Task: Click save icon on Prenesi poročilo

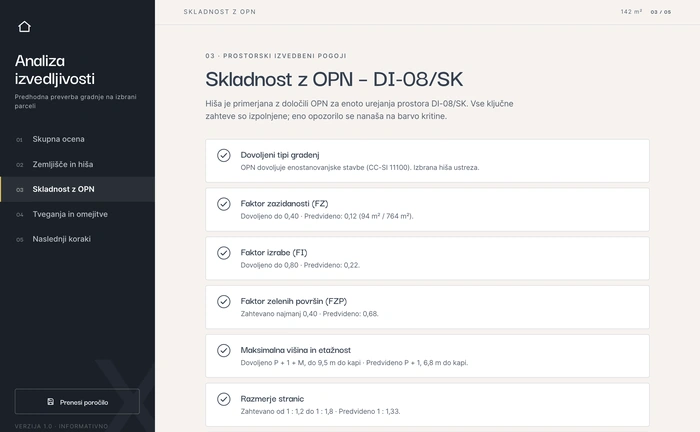Action: pos(50,402)
